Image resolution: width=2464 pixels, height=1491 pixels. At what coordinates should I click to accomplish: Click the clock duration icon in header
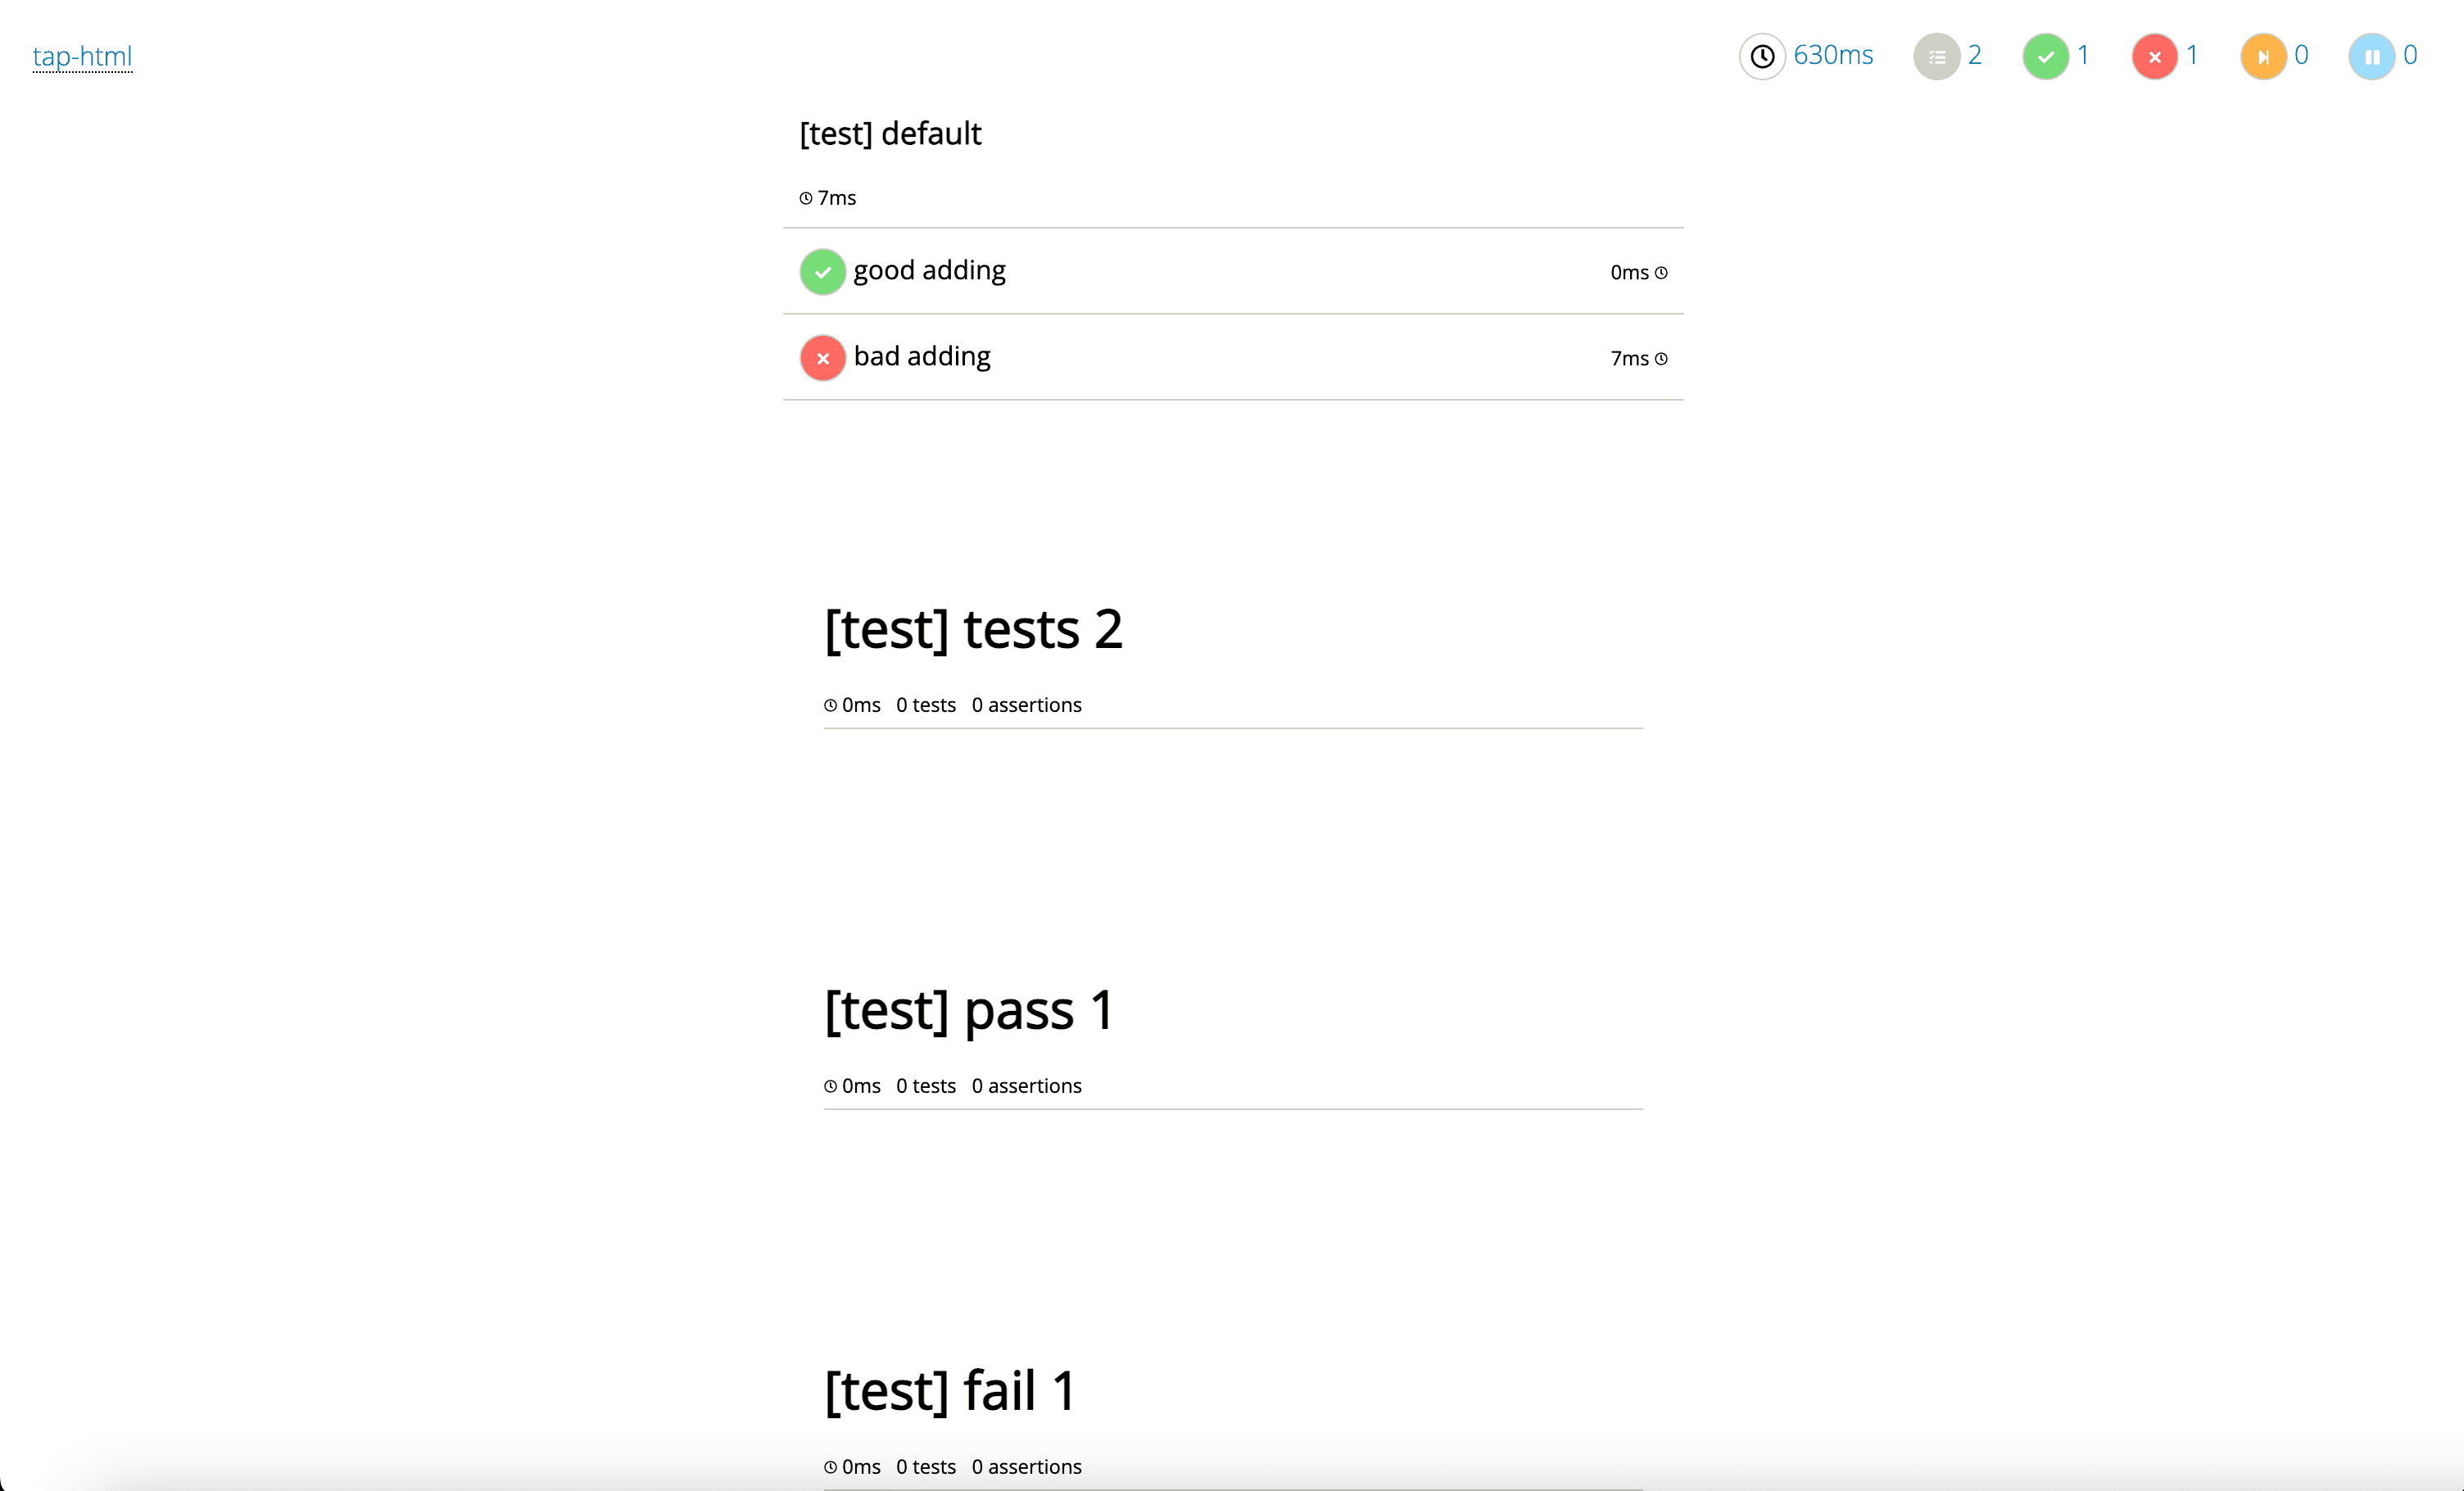(1761, 56)
